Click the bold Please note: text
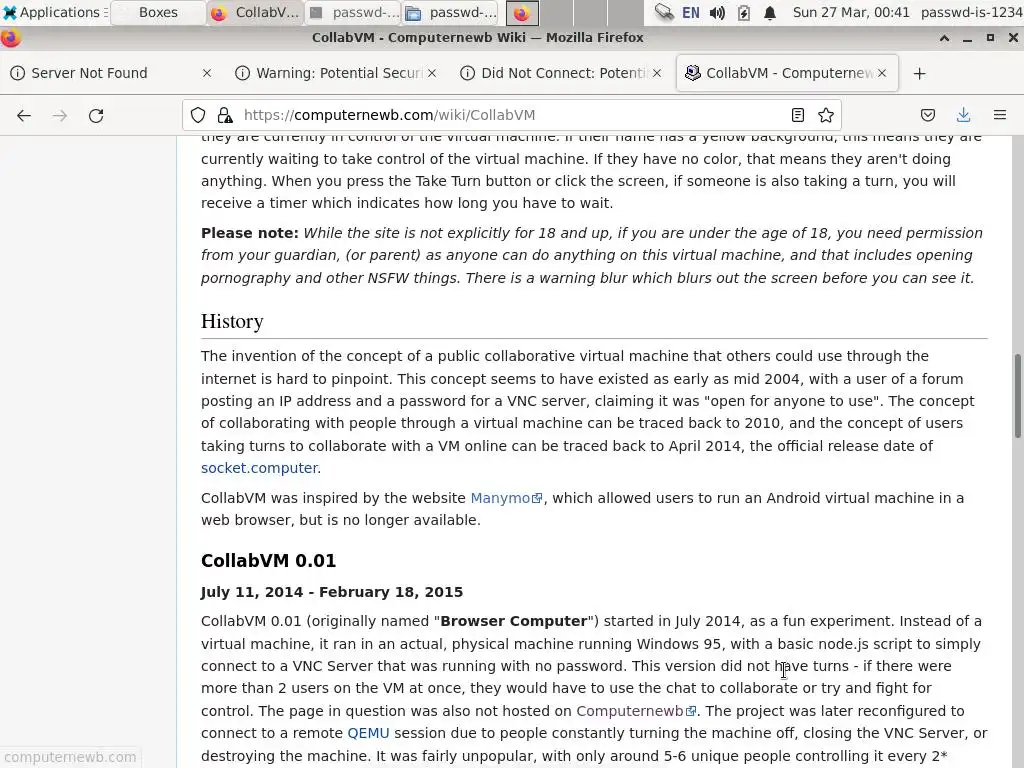The height and width of the screenshot is (768, 1024). tap(249, 233)
